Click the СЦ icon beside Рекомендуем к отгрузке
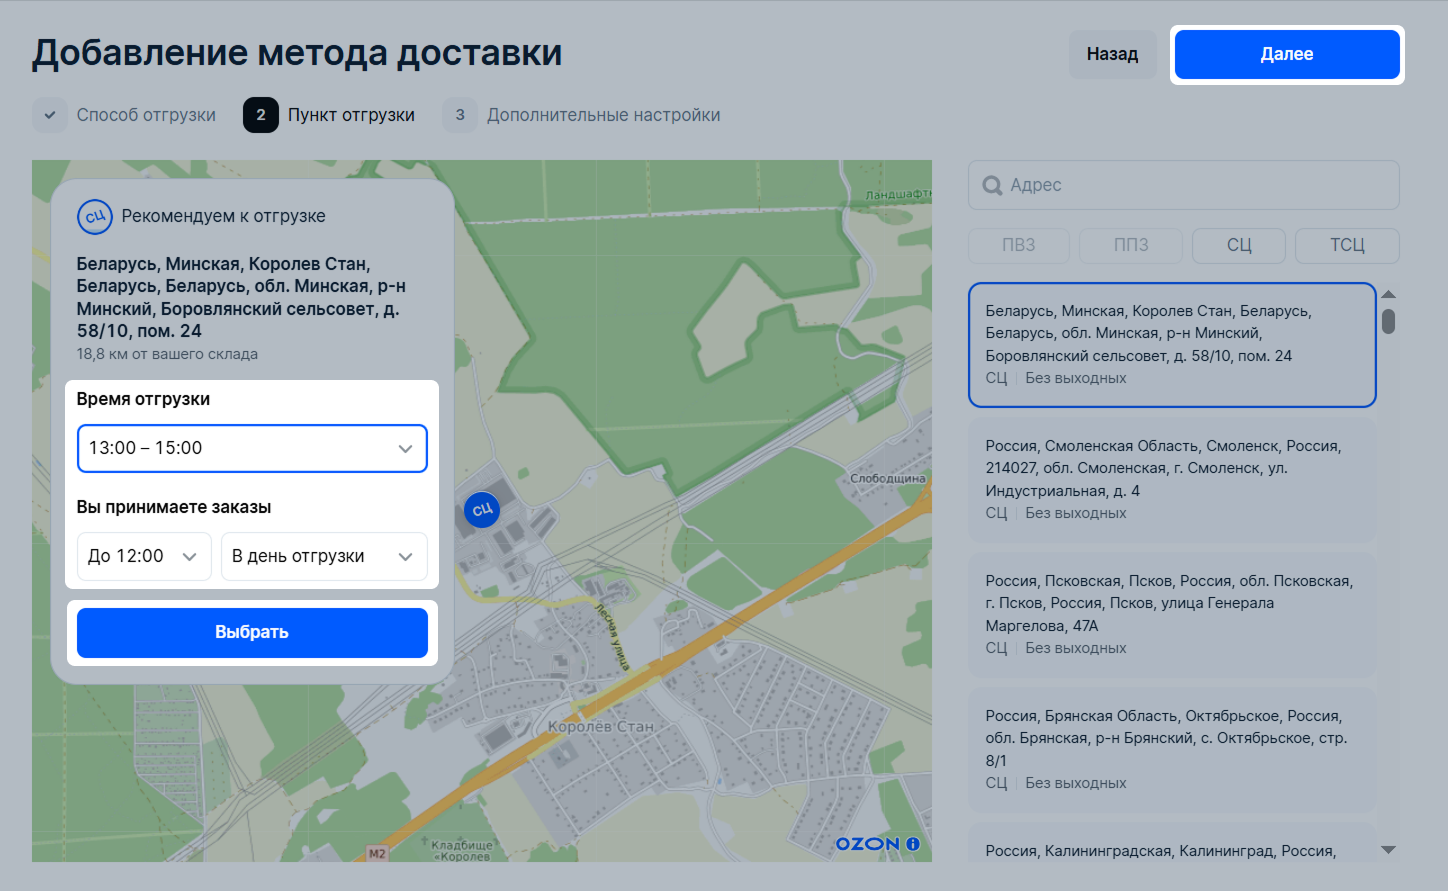 pos(95,217)
